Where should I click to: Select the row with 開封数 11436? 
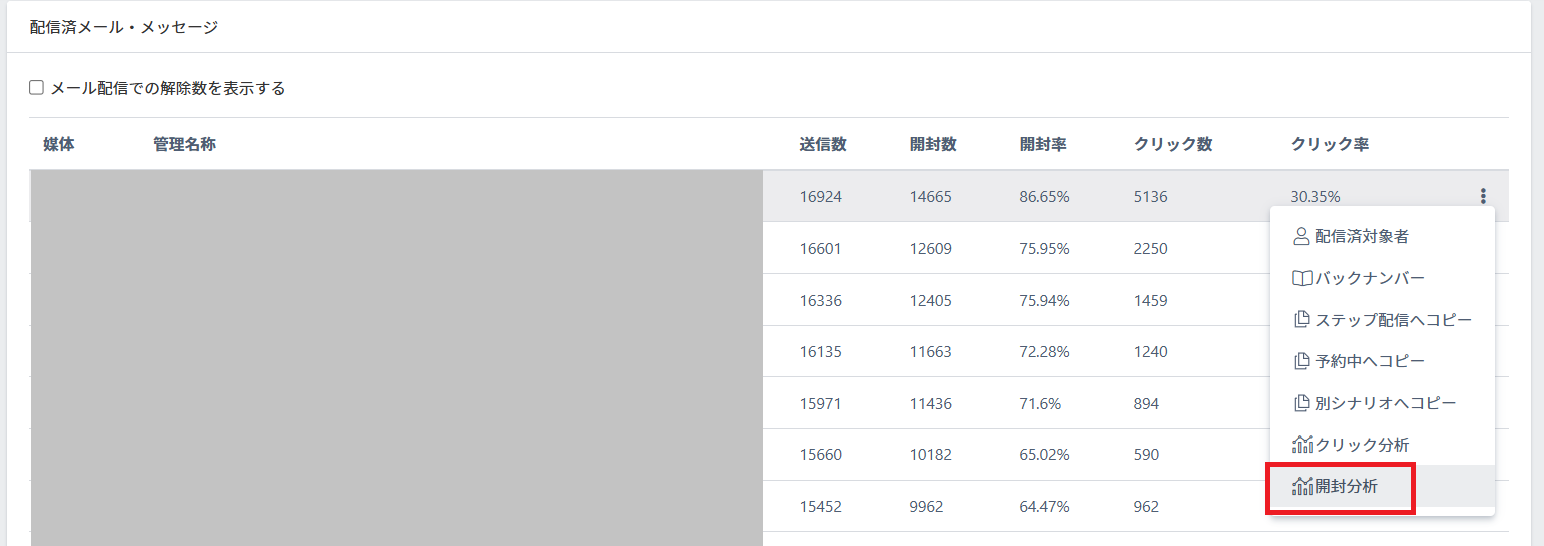pos(930,404)
